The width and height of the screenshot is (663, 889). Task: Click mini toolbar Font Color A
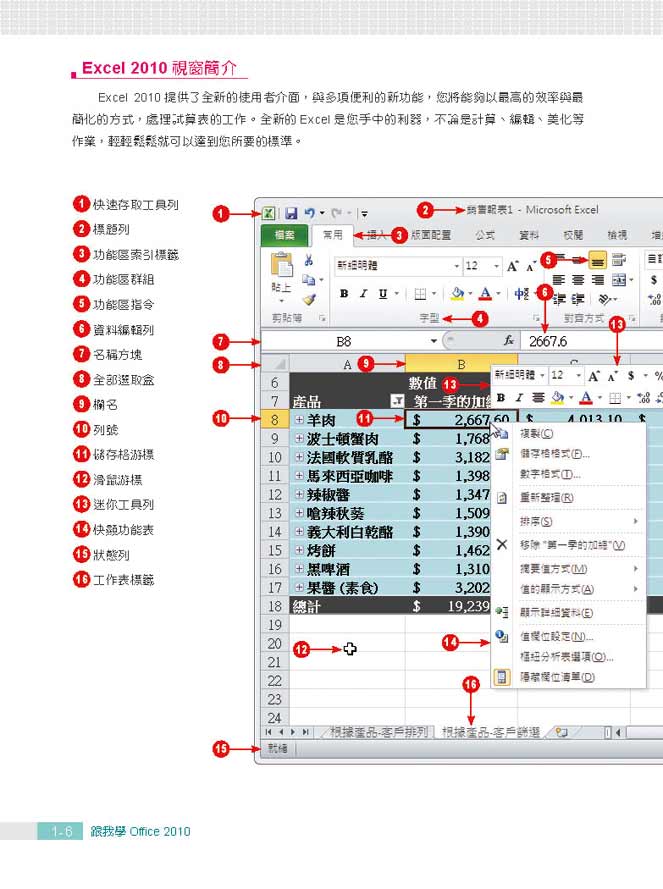586,398
